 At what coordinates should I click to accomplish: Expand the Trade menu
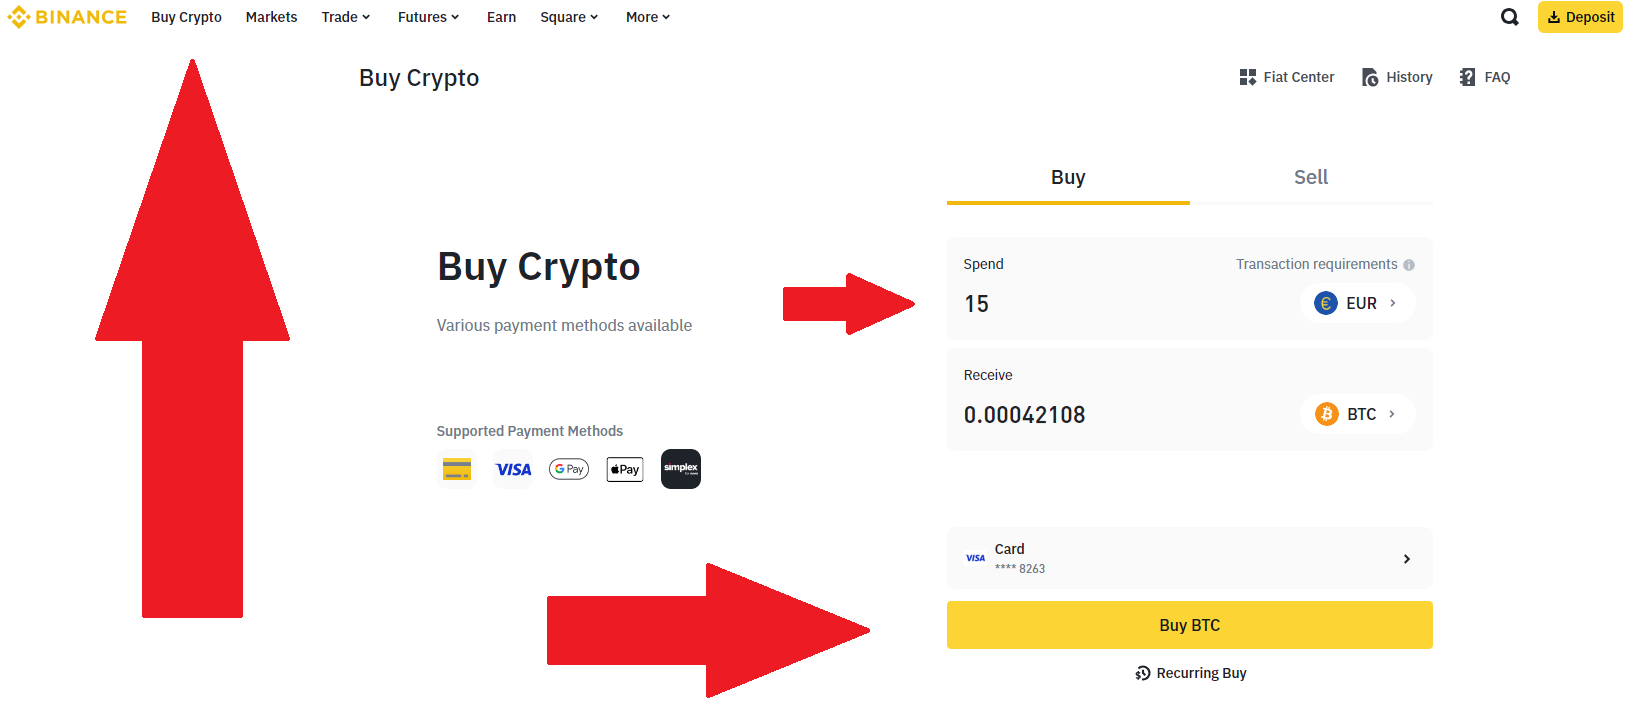tap(346, 17)
